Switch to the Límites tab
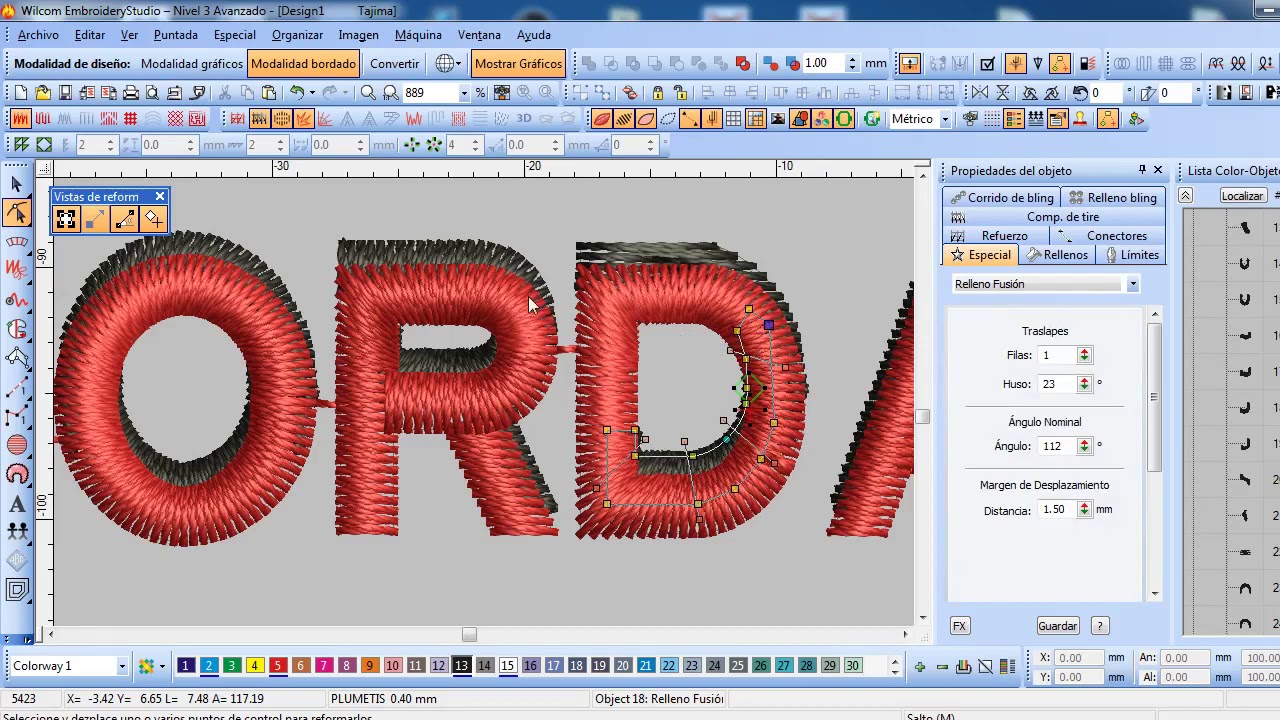Image resolution: width=1280 pixels, height=720 pixels. click(1130, 255)
